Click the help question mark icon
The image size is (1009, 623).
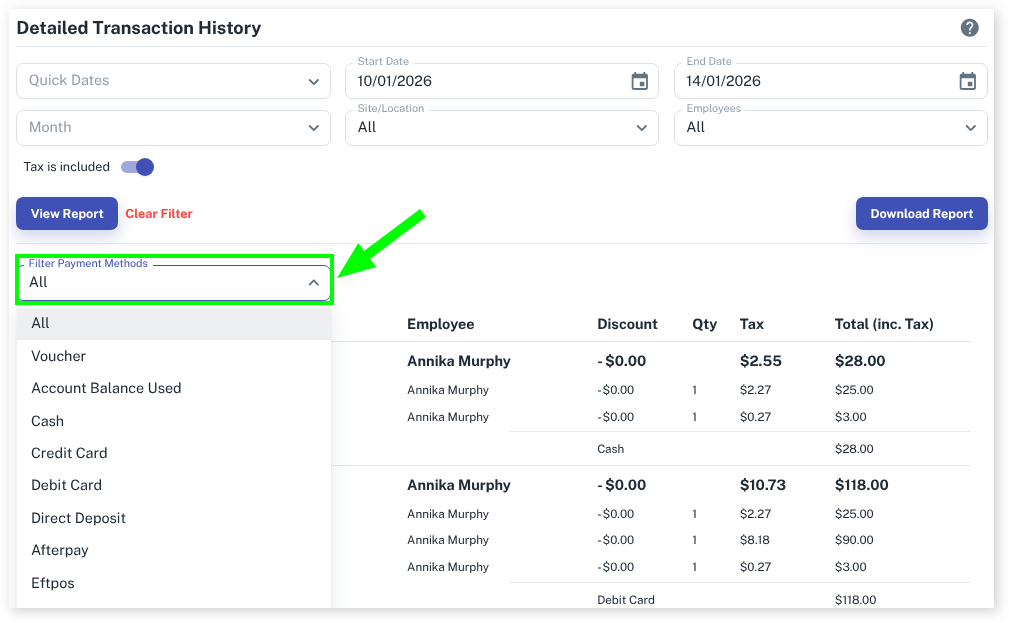click(969, 28)
